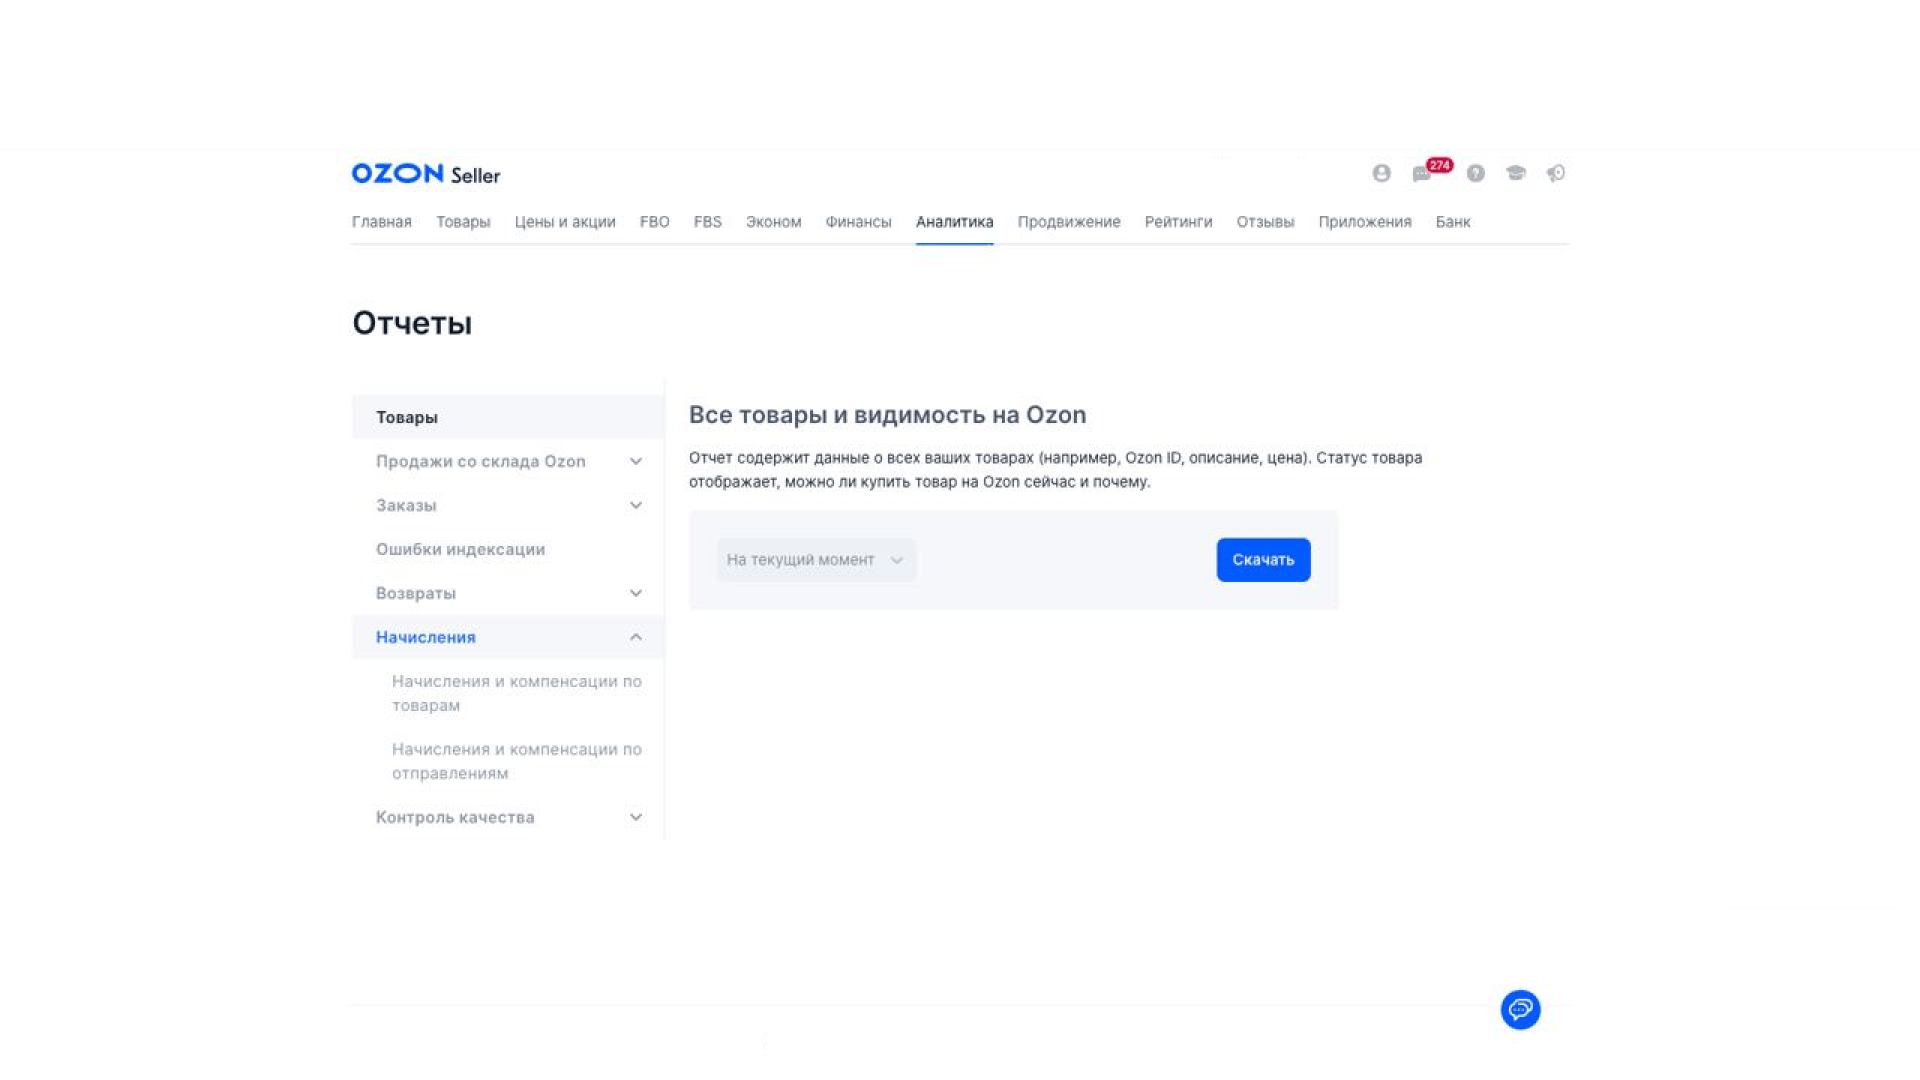The image size is (1920, 1080).
Task: Switch to the FBS tab
Action: tap(708, 222)
